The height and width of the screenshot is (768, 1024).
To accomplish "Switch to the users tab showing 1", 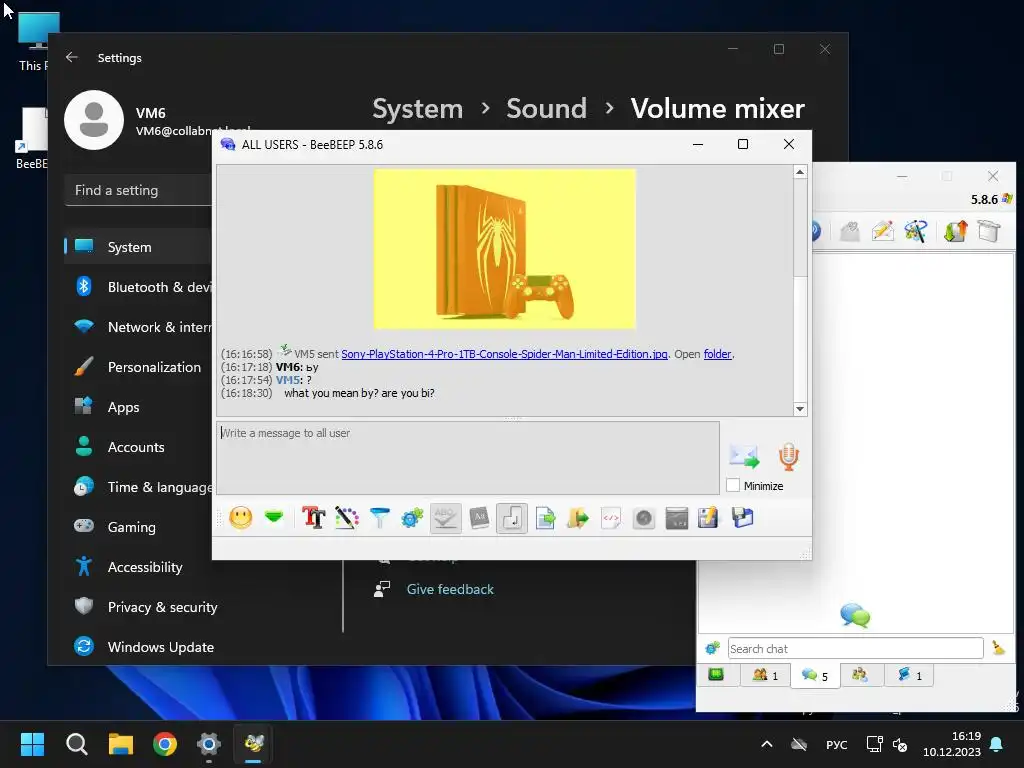I will (765, 675).
